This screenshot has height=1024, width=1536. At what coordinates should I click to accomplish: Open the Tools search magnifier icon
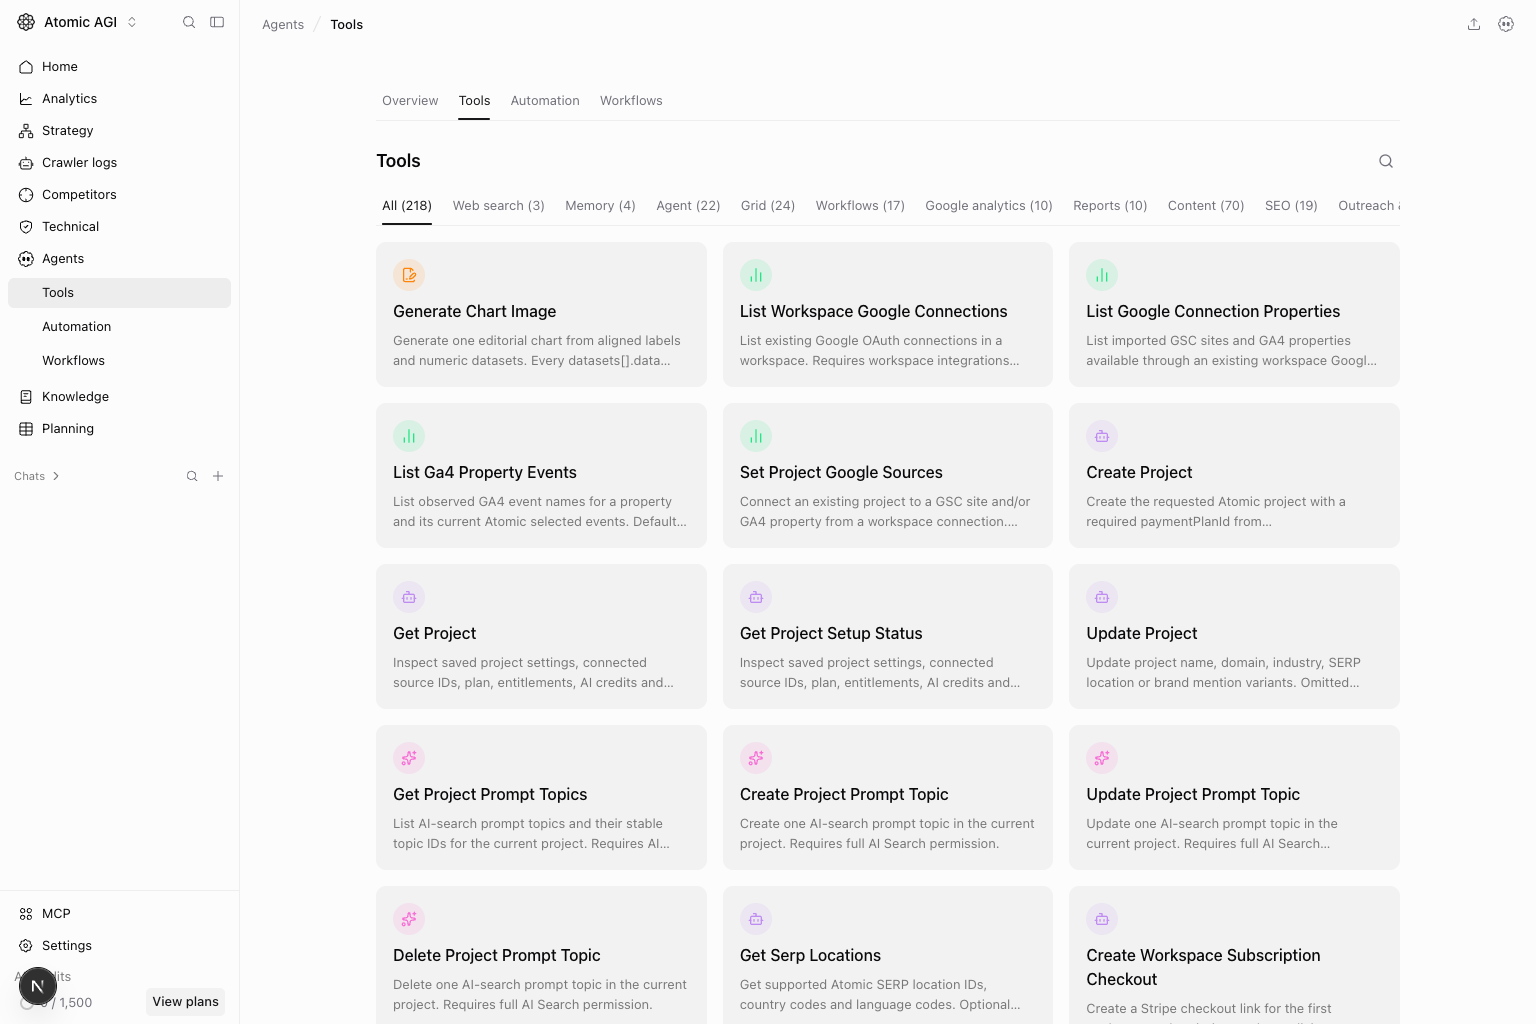tap(1386, 161)
